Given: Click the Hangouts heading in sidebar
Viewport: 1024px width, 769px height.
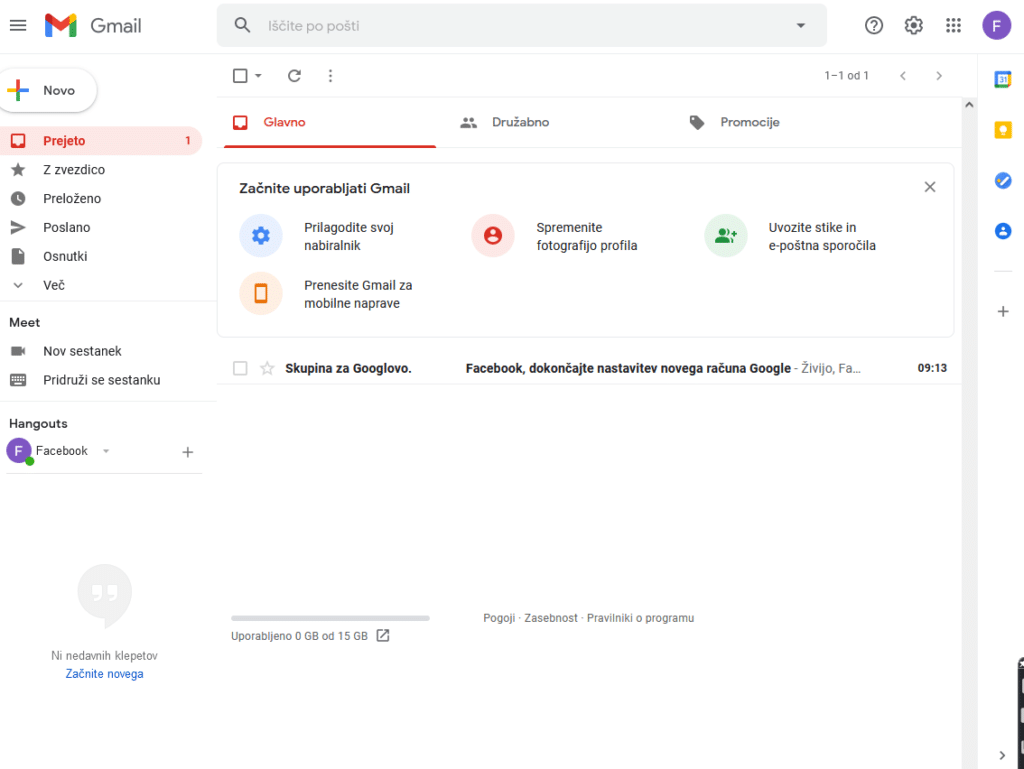Looking at the screenshot, I should click(x=39, y=424).
